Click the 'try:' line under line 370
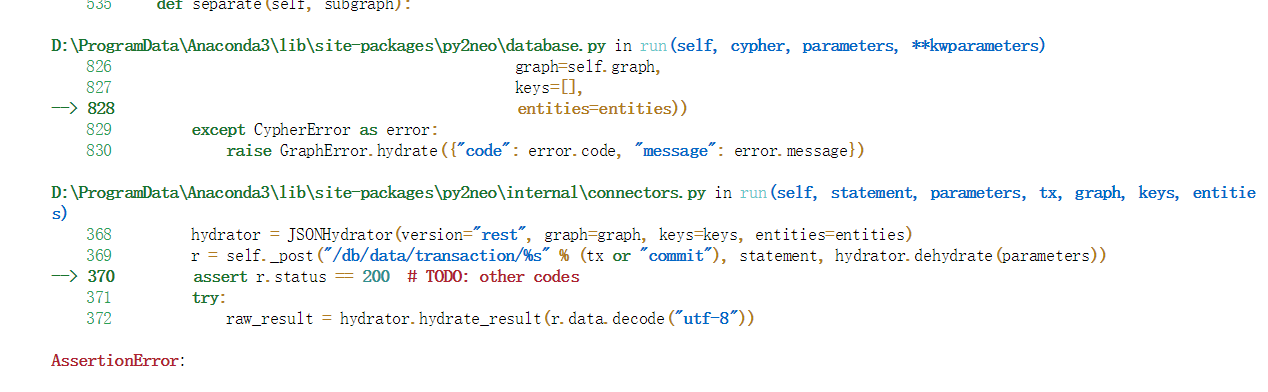1268x392 pixels. (209, 298)
